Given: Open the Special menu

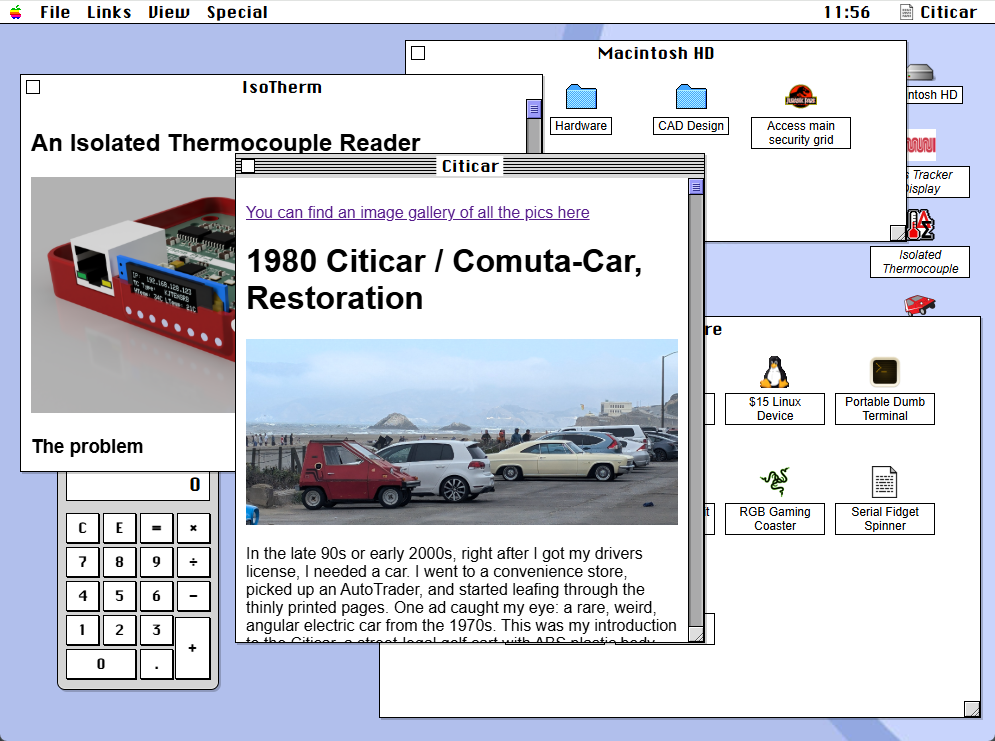Looking at the screenshot, I should pyautogui.click(x=237, y=12).
